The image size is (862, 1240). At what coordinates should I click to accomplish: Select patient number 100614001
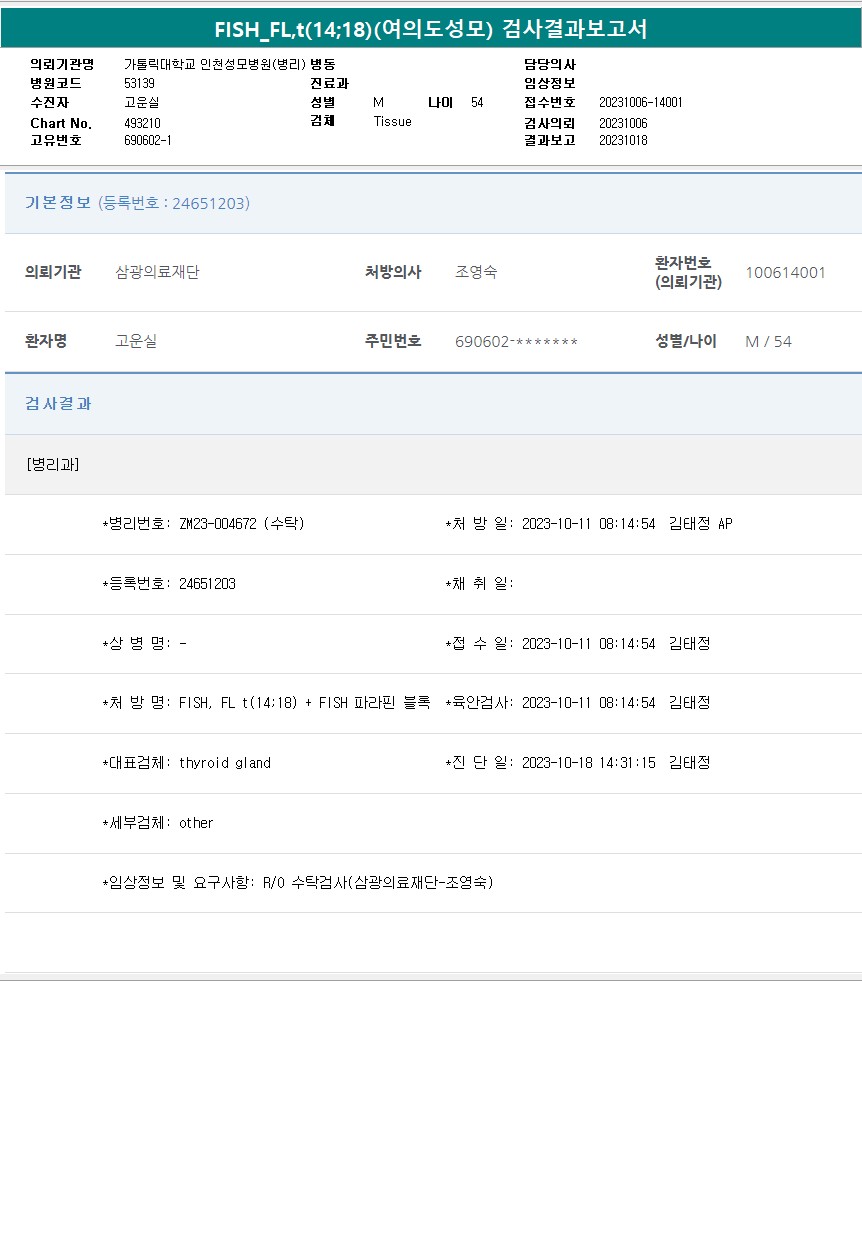785,272
